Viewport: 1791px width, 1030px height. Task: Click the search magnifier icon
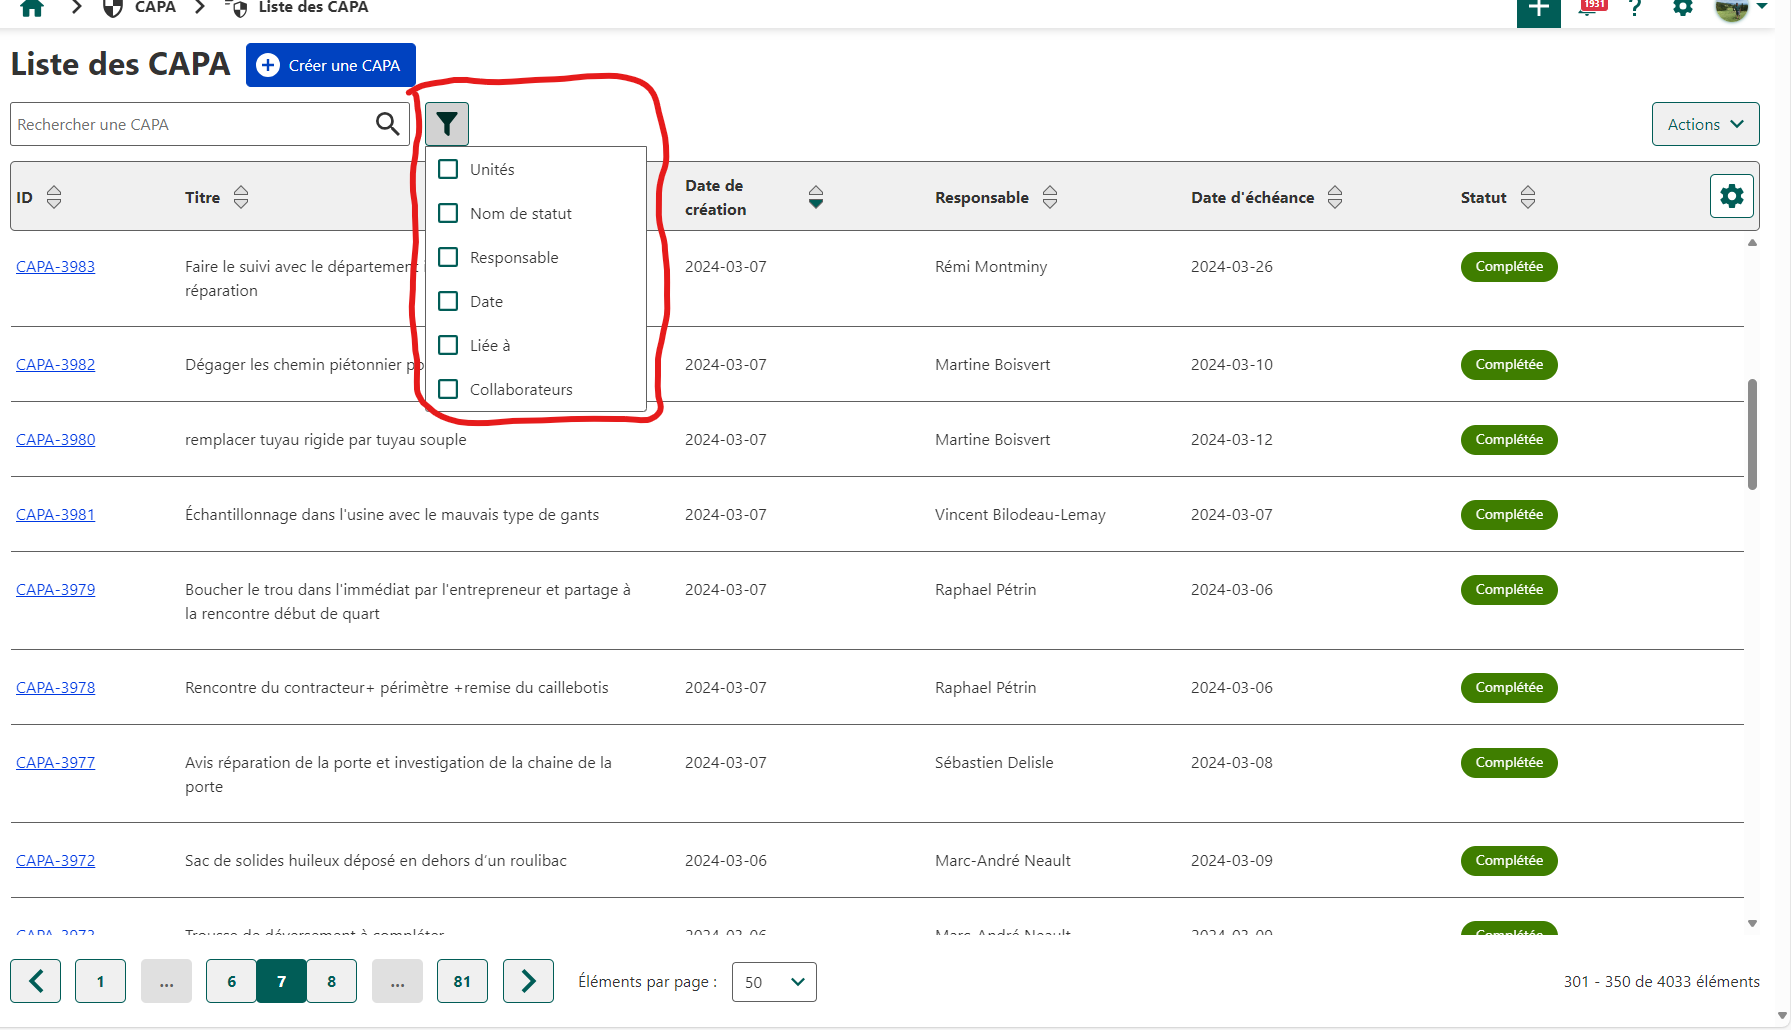pyautogui.click(x=387, y=124)
